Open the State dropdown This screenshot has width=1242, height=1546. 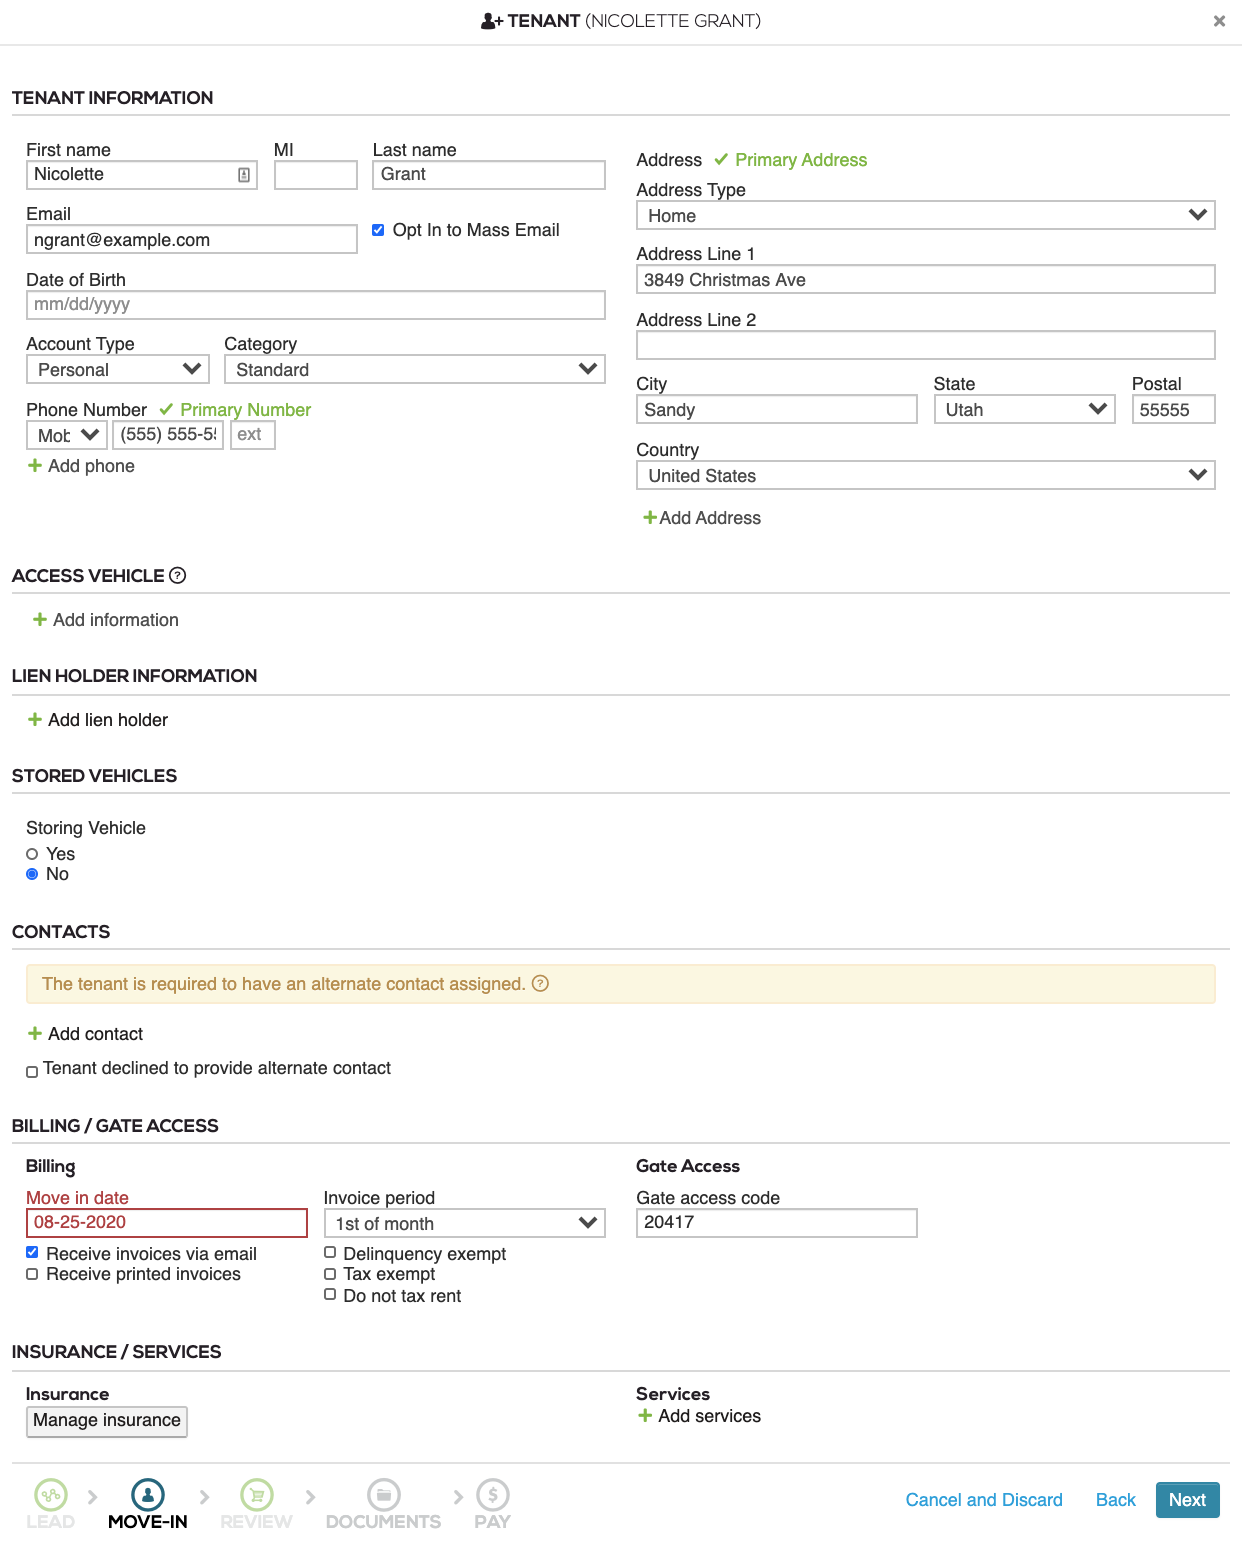click(1023, 409)
